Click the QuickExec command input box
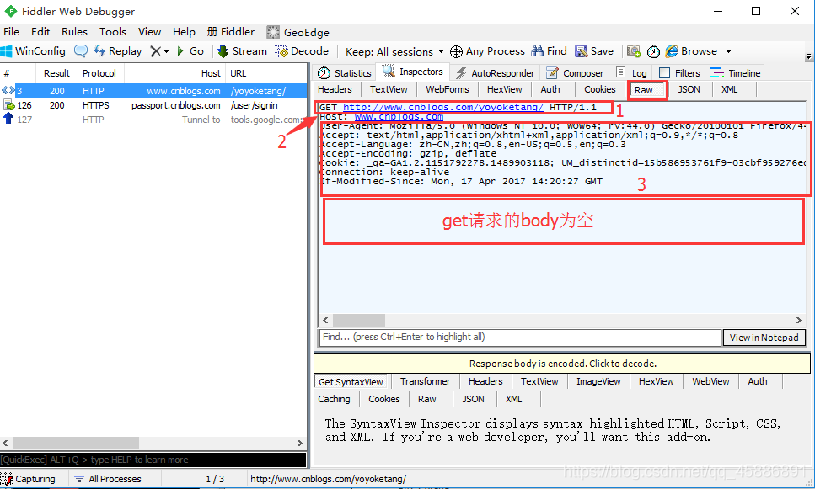 153,460
